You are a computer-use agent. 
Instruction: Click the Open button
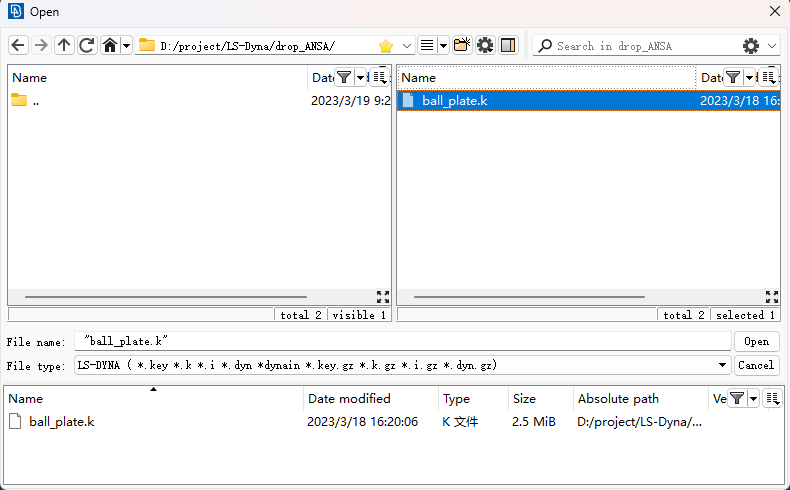[756, 342]
